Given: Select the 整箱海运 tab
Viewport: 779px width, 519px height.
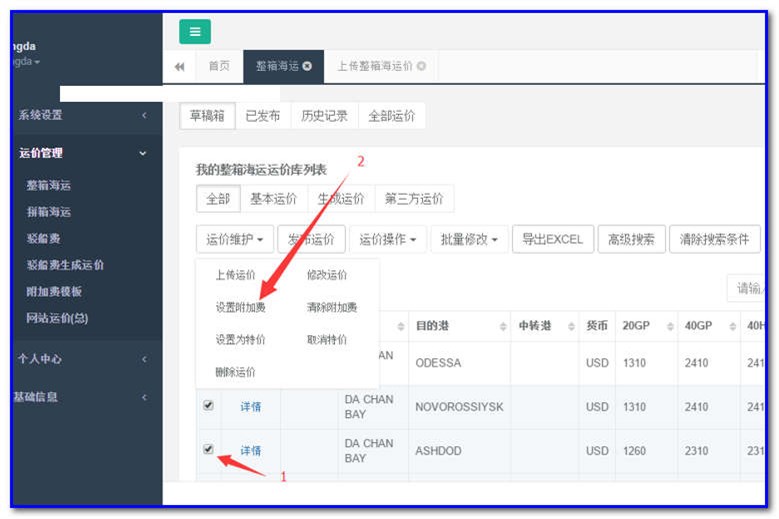Looking at the screenshot, I should 277,66.
